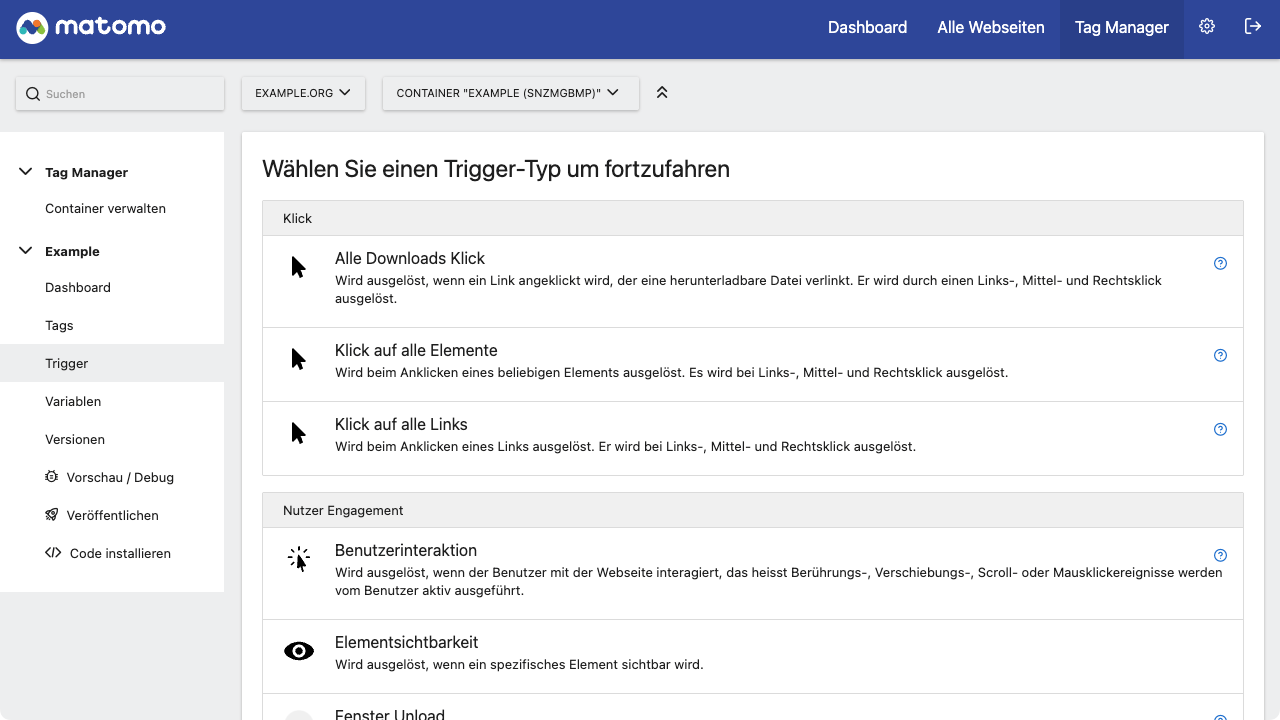Open Alle Webseiten in top navigation
Image resolution: width=1280 pixels, height=720 pixels.
pyautogui.click(x=991, y=28)
